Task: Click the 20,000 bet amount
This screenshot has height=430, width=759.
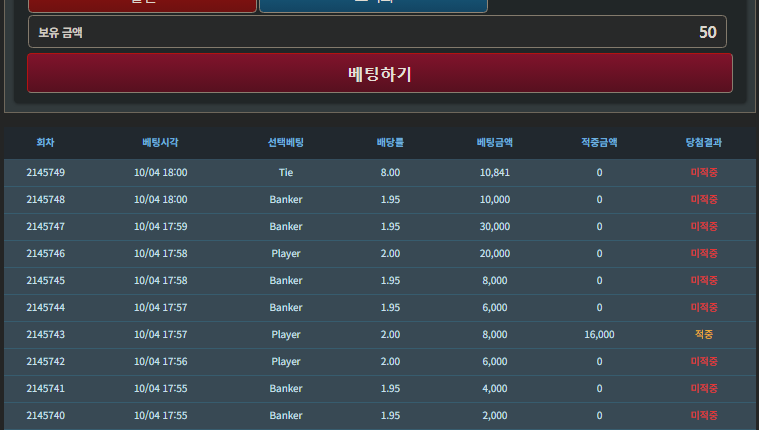Action: (495, 254)
